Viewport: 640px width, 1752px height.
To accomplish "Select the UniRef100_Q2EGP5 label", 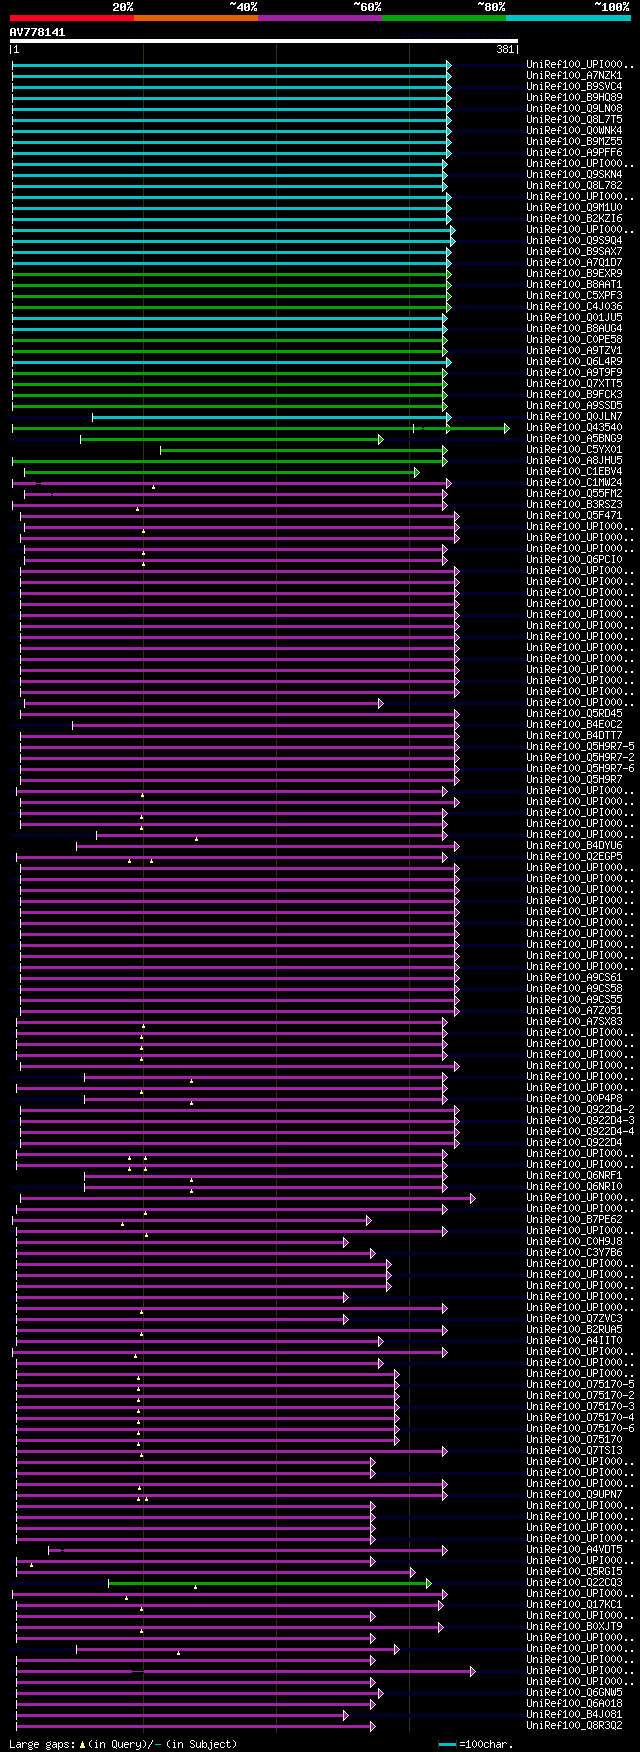I will pos(574,856).
